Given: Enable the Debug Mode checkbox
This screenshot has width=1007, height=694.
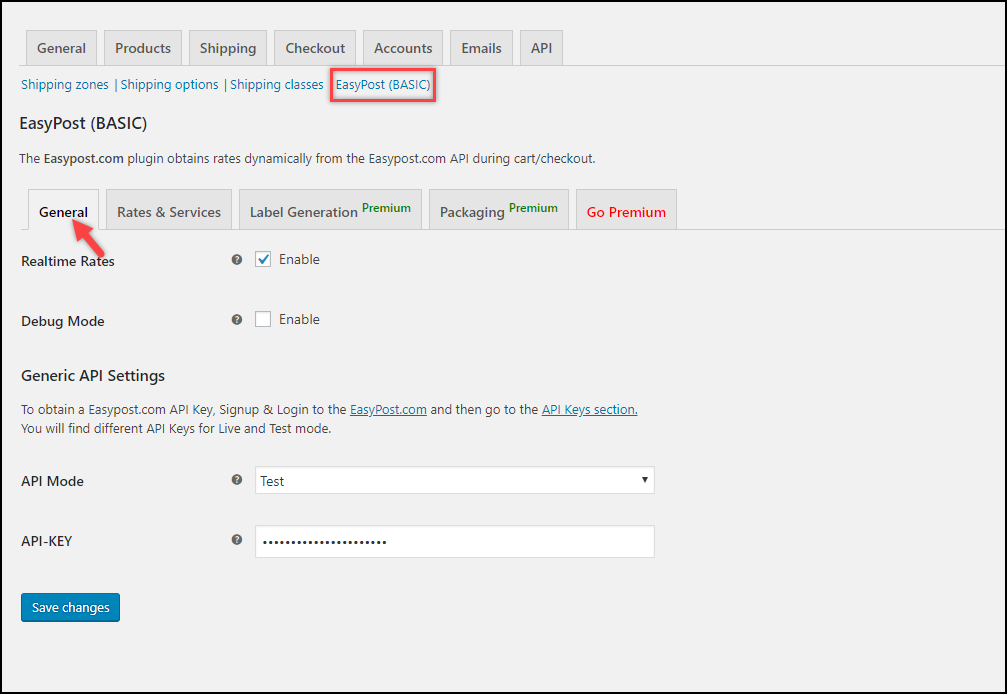Looking at the screenshot, I should coord(263,319).
